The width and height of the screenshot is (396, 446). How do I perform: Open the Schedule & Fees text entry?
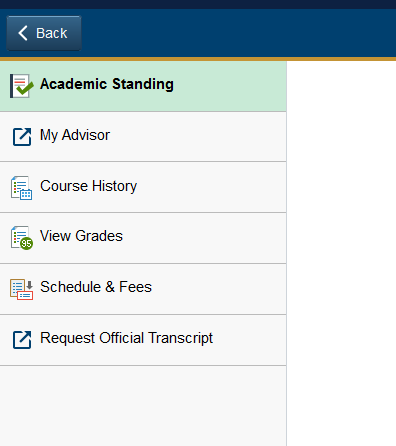pyautogui.click(x=96, y=287)
